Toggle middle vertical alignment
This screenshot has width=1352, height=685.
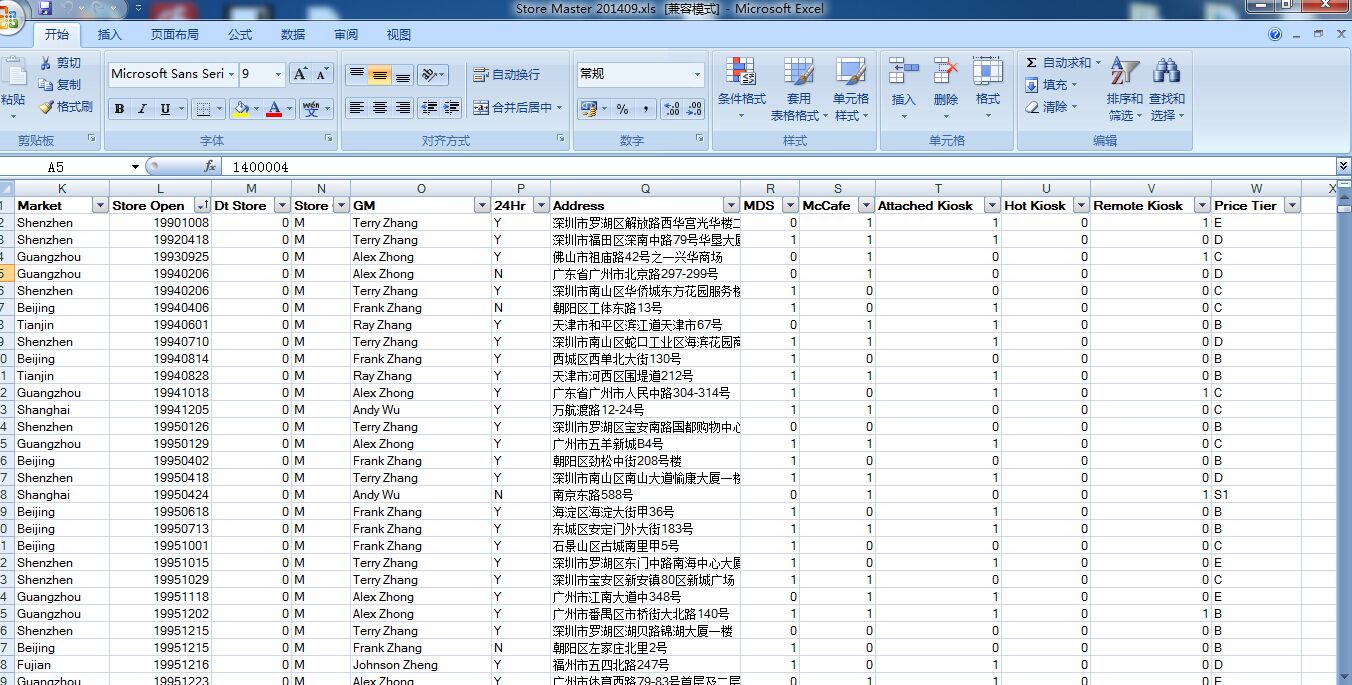click(379, 75)
